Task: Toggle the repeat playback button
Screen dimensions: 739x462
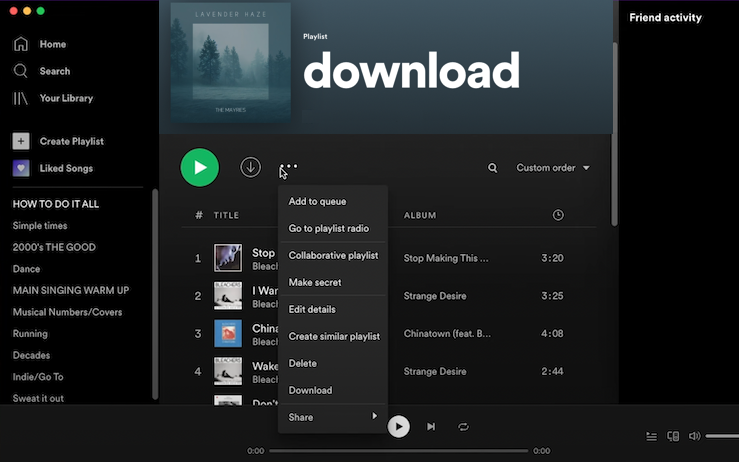Action: pos(463,427)
